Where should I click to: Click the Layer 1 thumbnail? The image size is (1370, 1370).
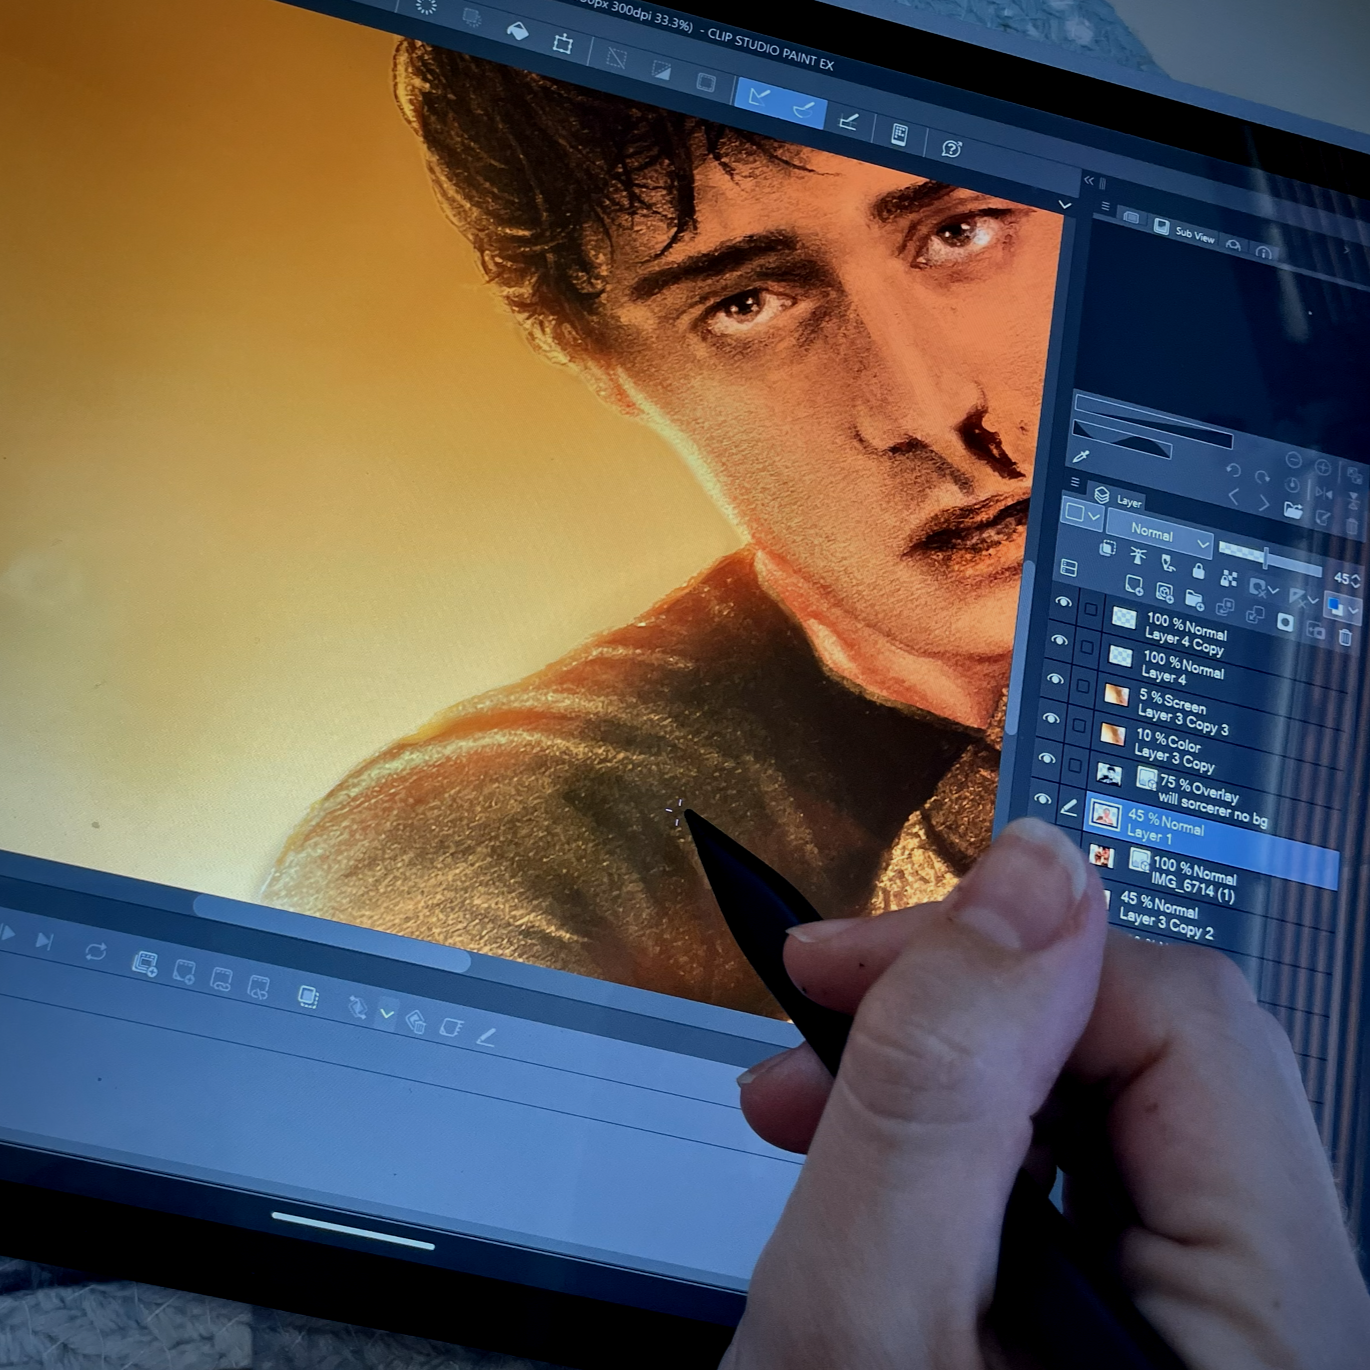(x=1104, y=816)
